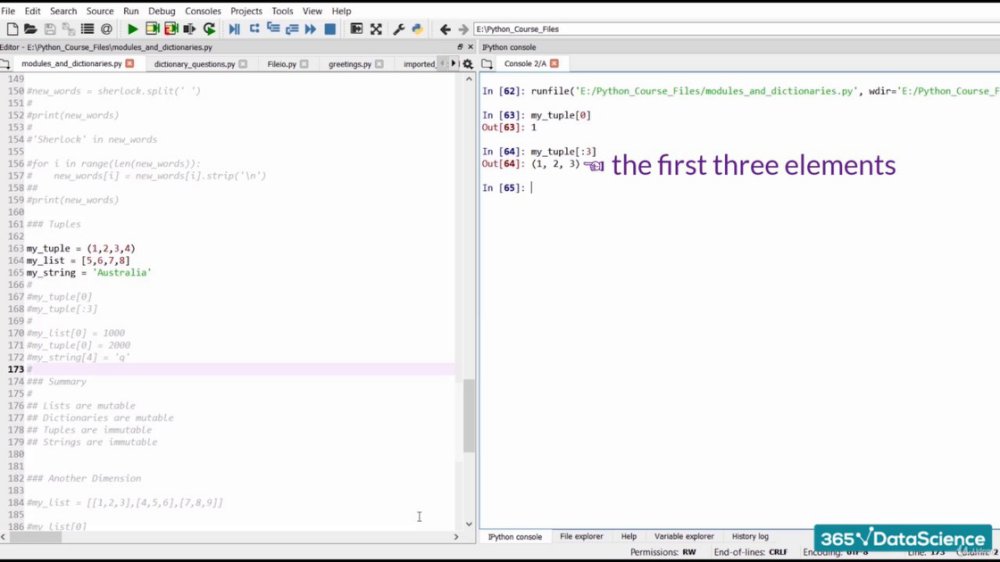Switch to File explorer pane tab
The image size is (1000, 562).
(x=581, y=536)
